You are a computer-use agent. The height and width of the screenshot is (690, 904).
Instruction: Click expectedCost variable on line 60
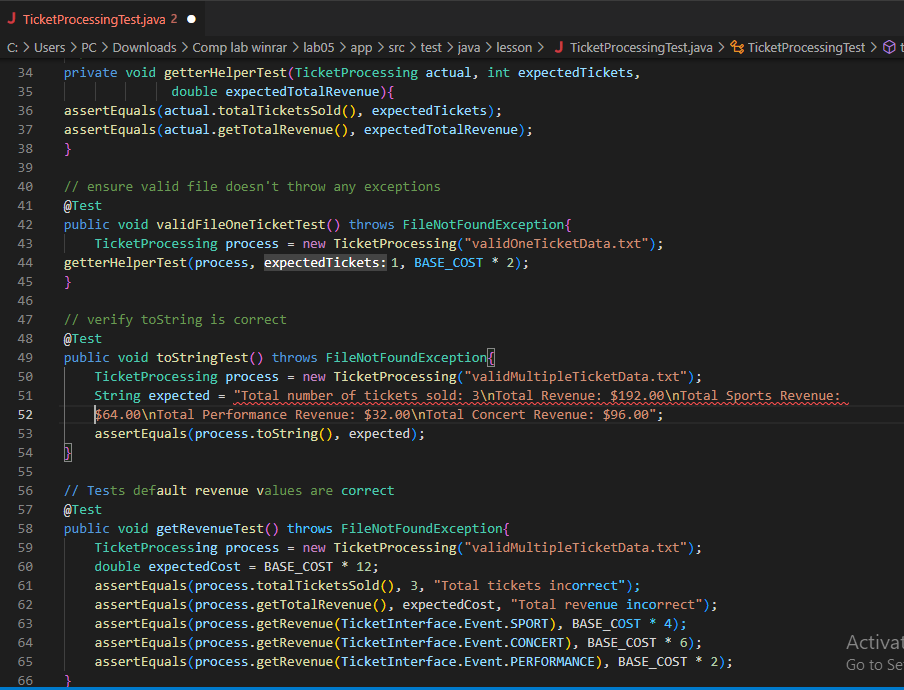click(x=194, y=567)
